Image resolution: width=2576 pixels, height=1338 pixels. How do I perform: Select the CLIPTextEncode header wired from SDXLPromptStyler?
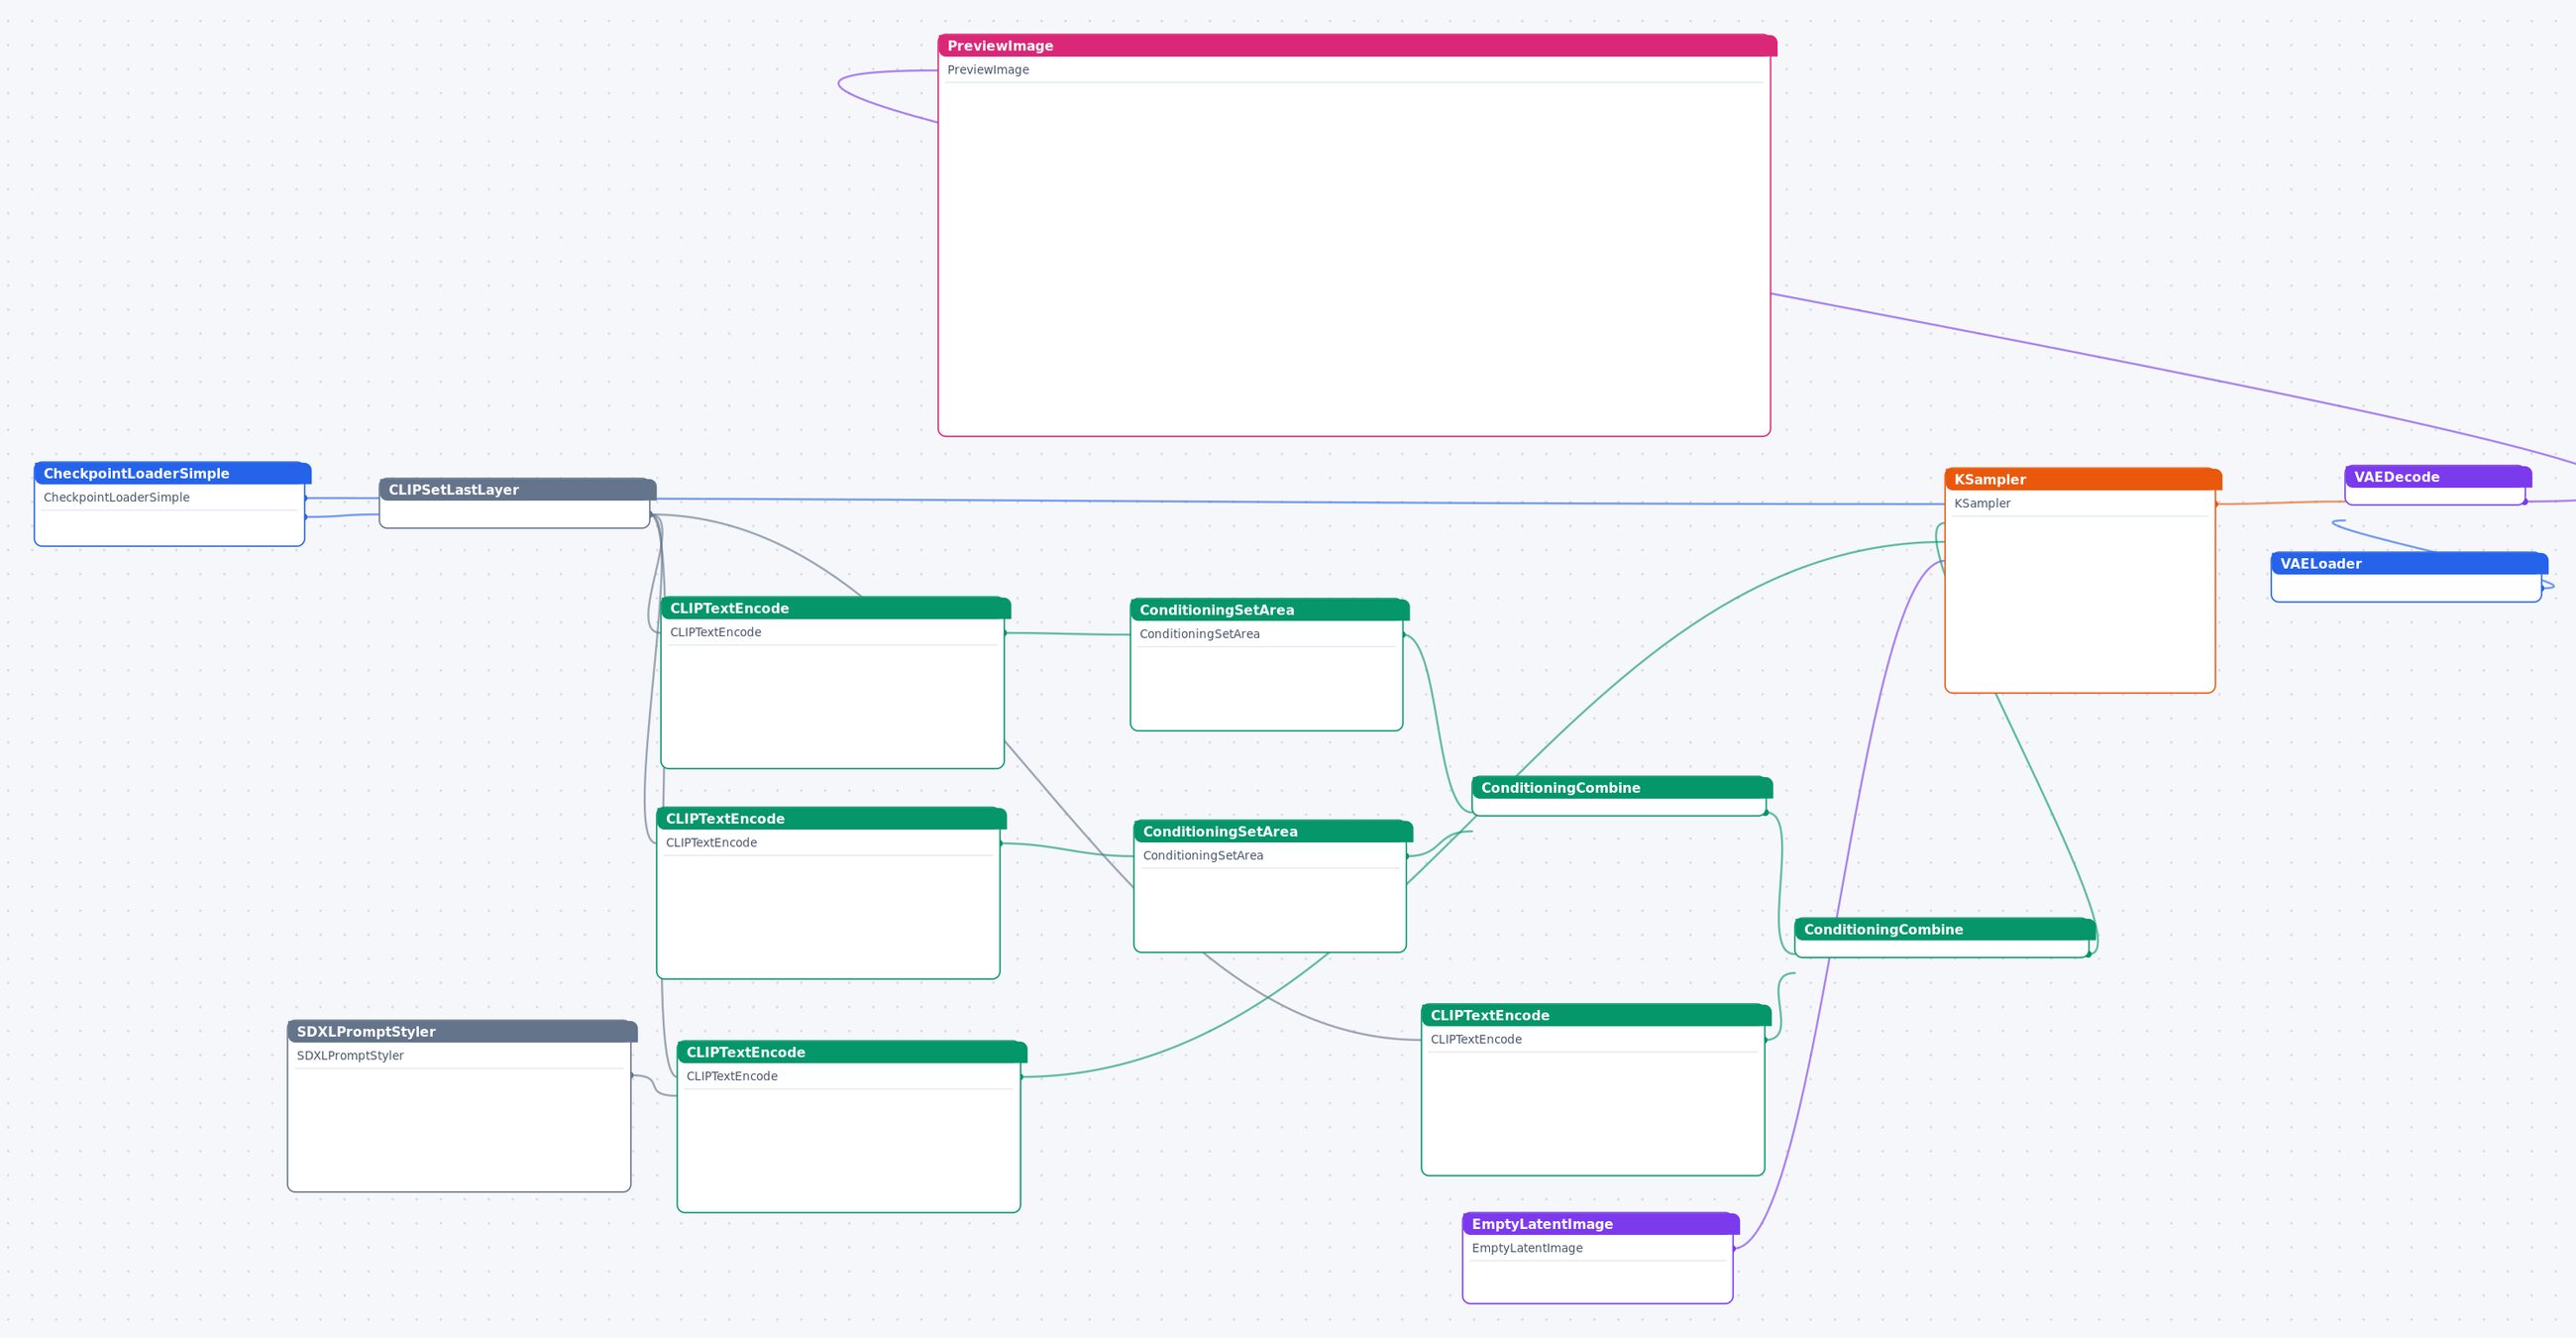(x=851, y=1052)
